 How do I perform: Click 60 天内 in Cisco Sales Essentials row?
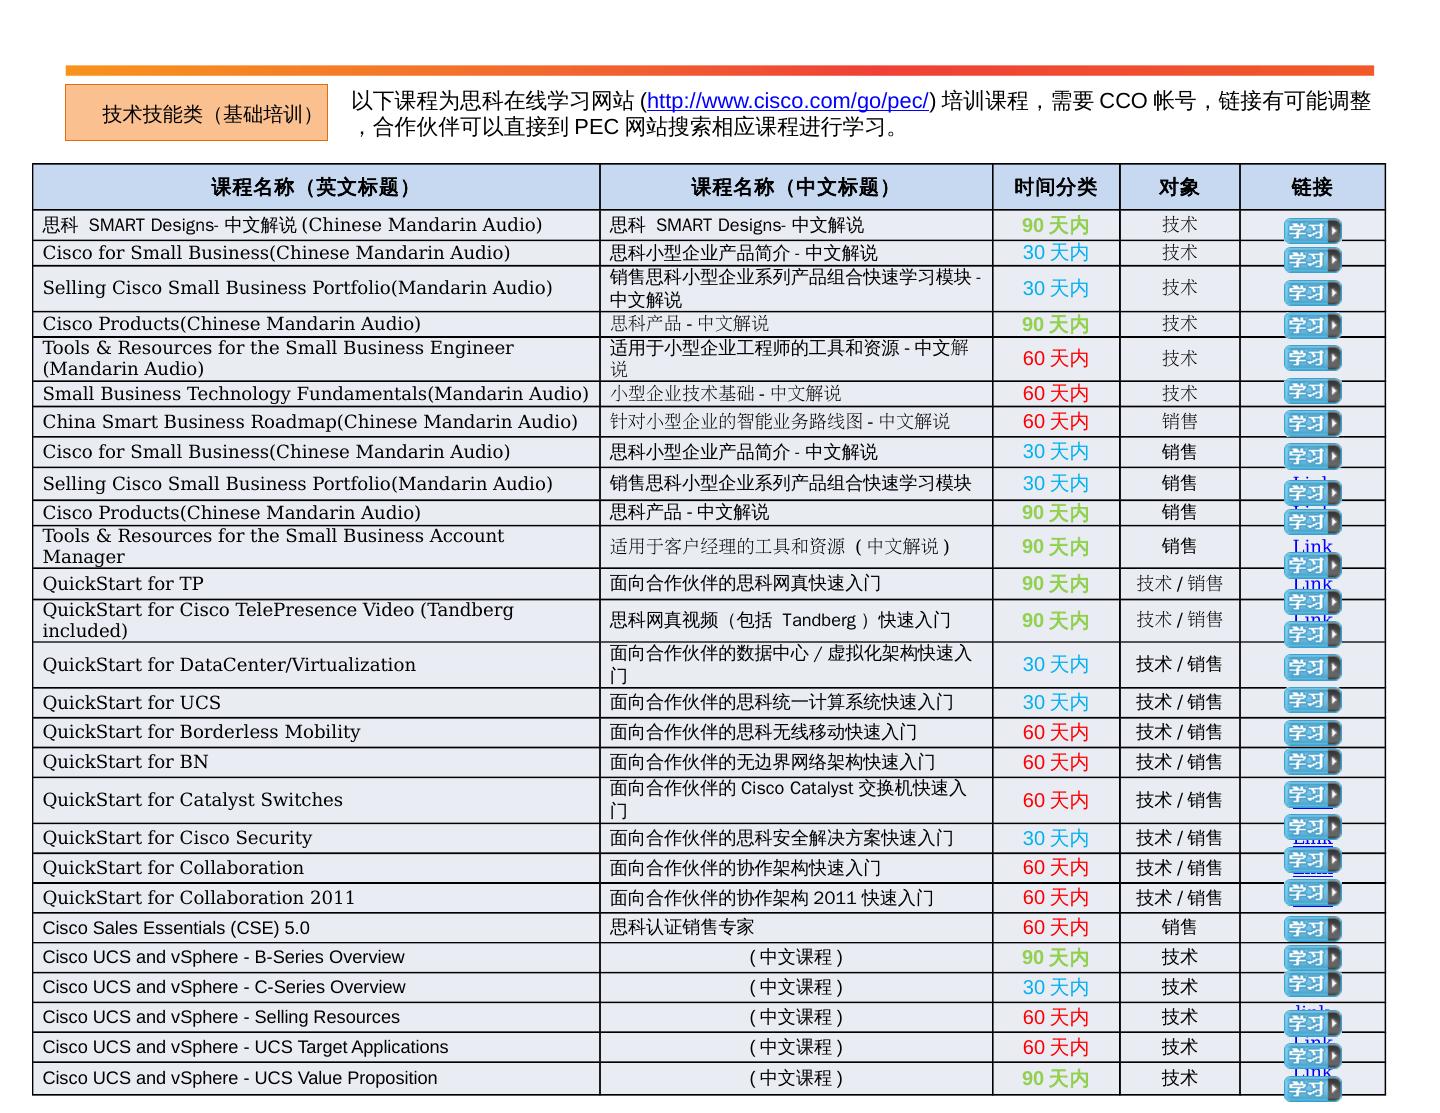coord(1055,928)
